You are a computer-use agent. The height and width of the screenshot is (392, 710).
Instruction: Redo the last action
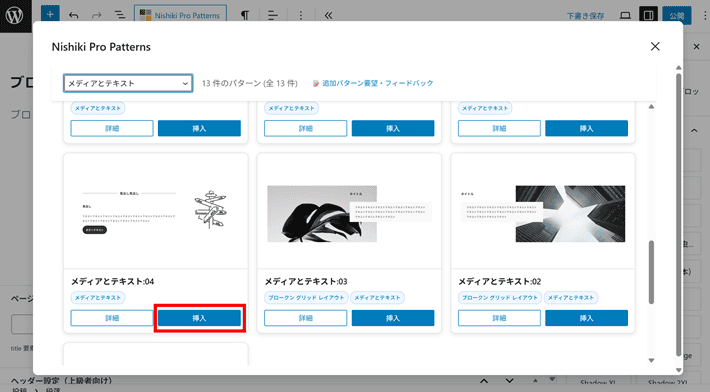click(96, 15)
